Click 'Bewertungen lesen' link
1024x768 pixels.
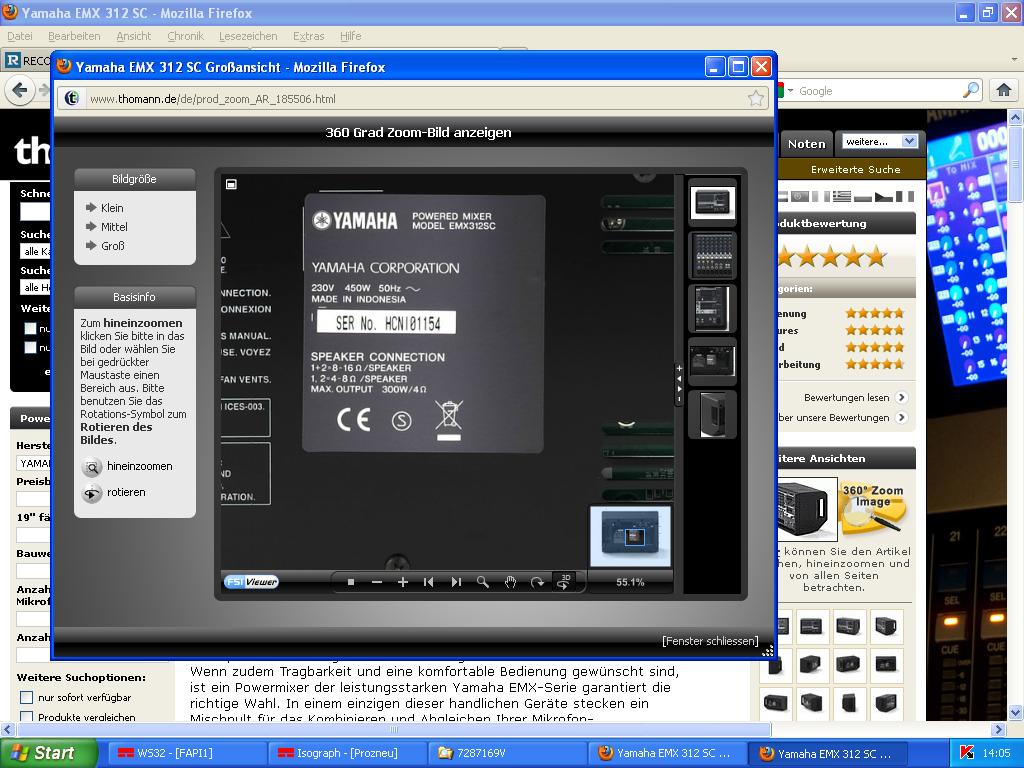(846, 397)
